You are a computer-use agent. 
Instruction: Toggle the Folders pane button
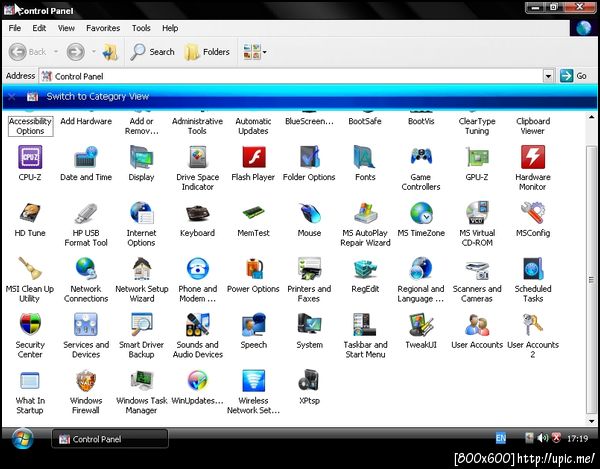(x=207, y=52)
